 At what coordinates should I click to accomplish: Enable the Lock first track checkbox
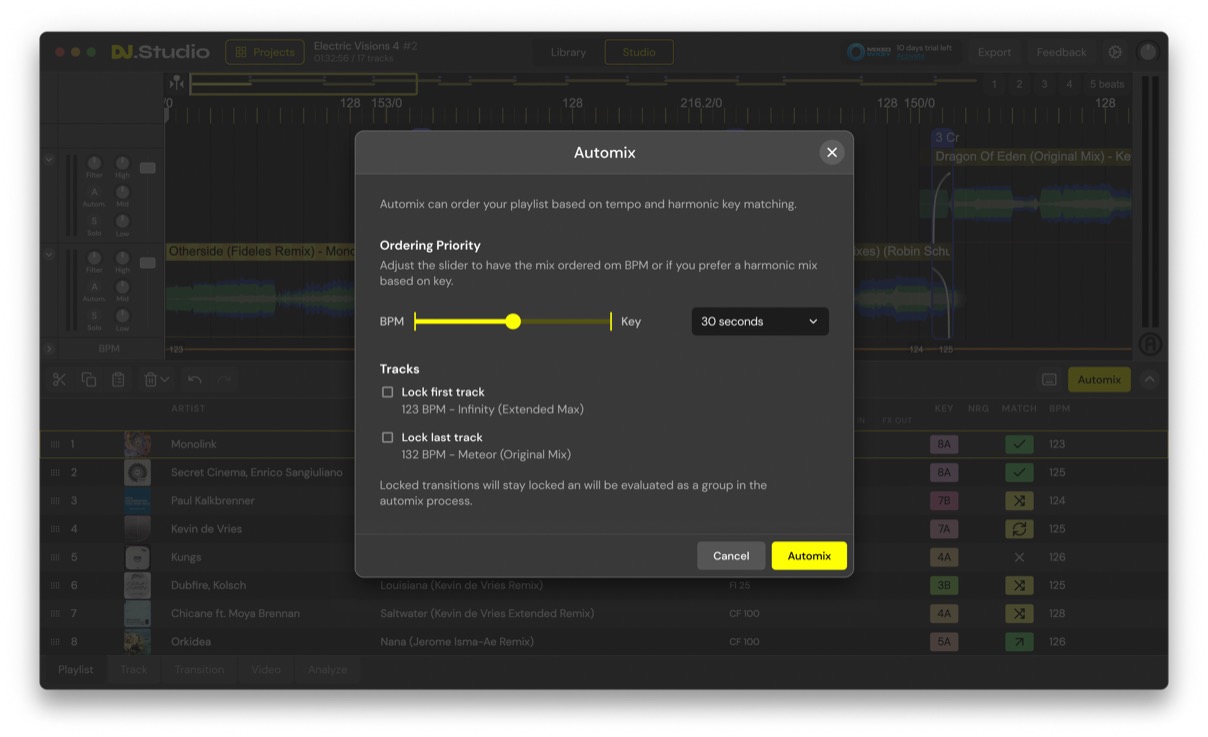tap(387, 391)
